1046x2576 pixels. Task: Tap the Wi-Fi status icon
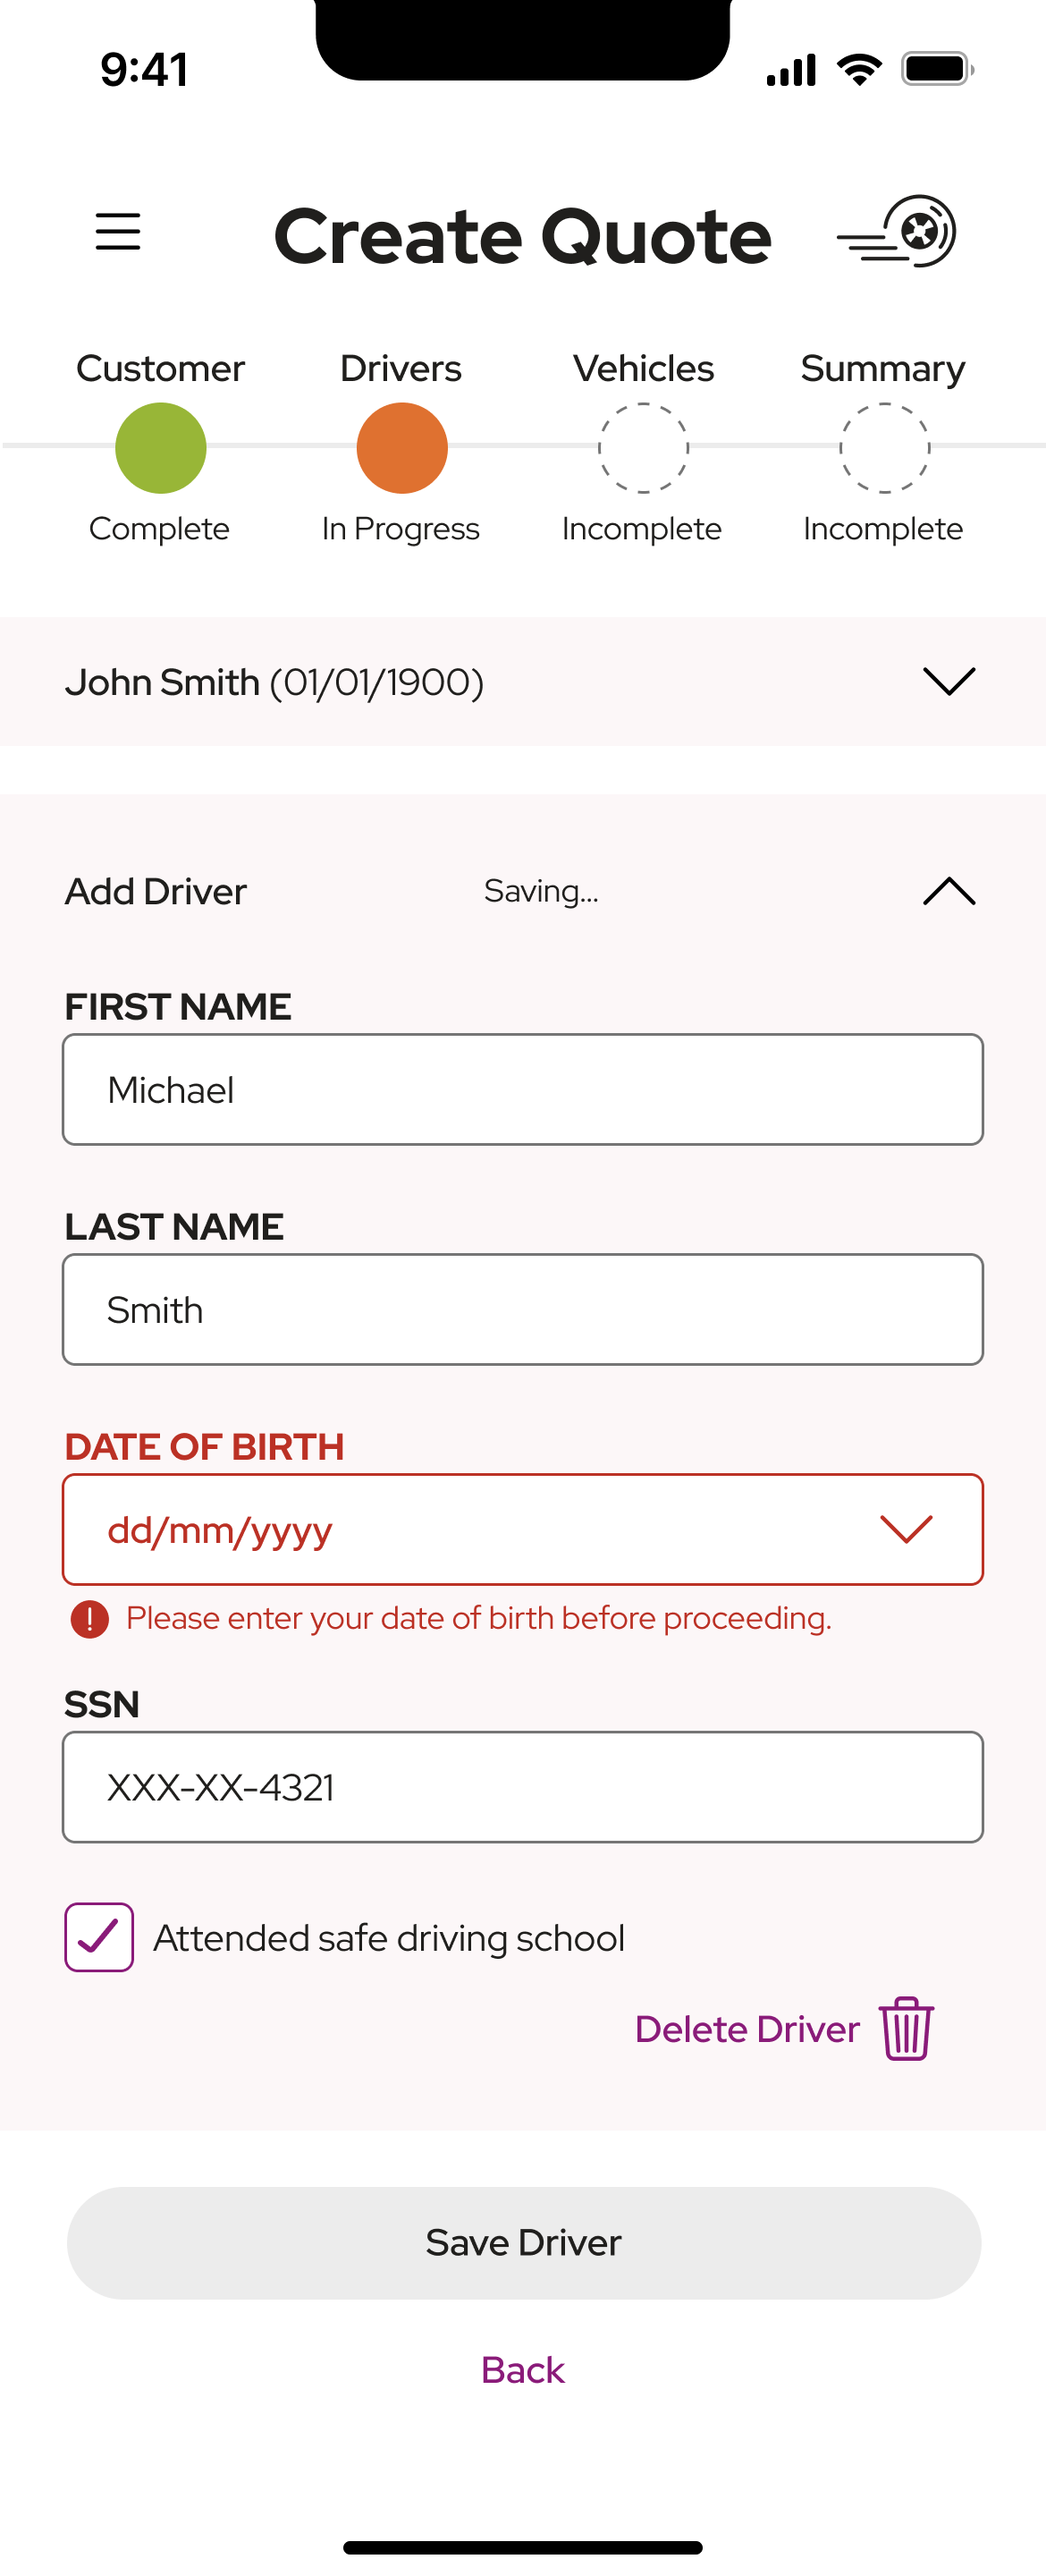coord(859,70)
